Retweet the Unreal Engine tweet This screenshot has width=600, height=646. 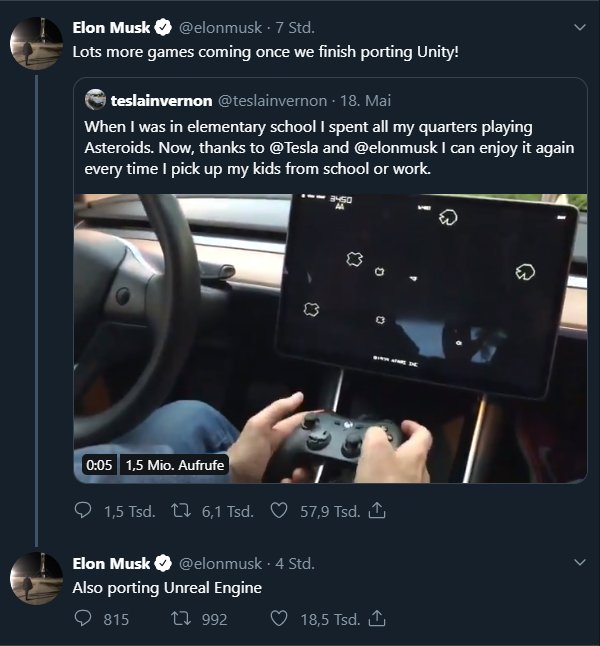pos(181,619)
